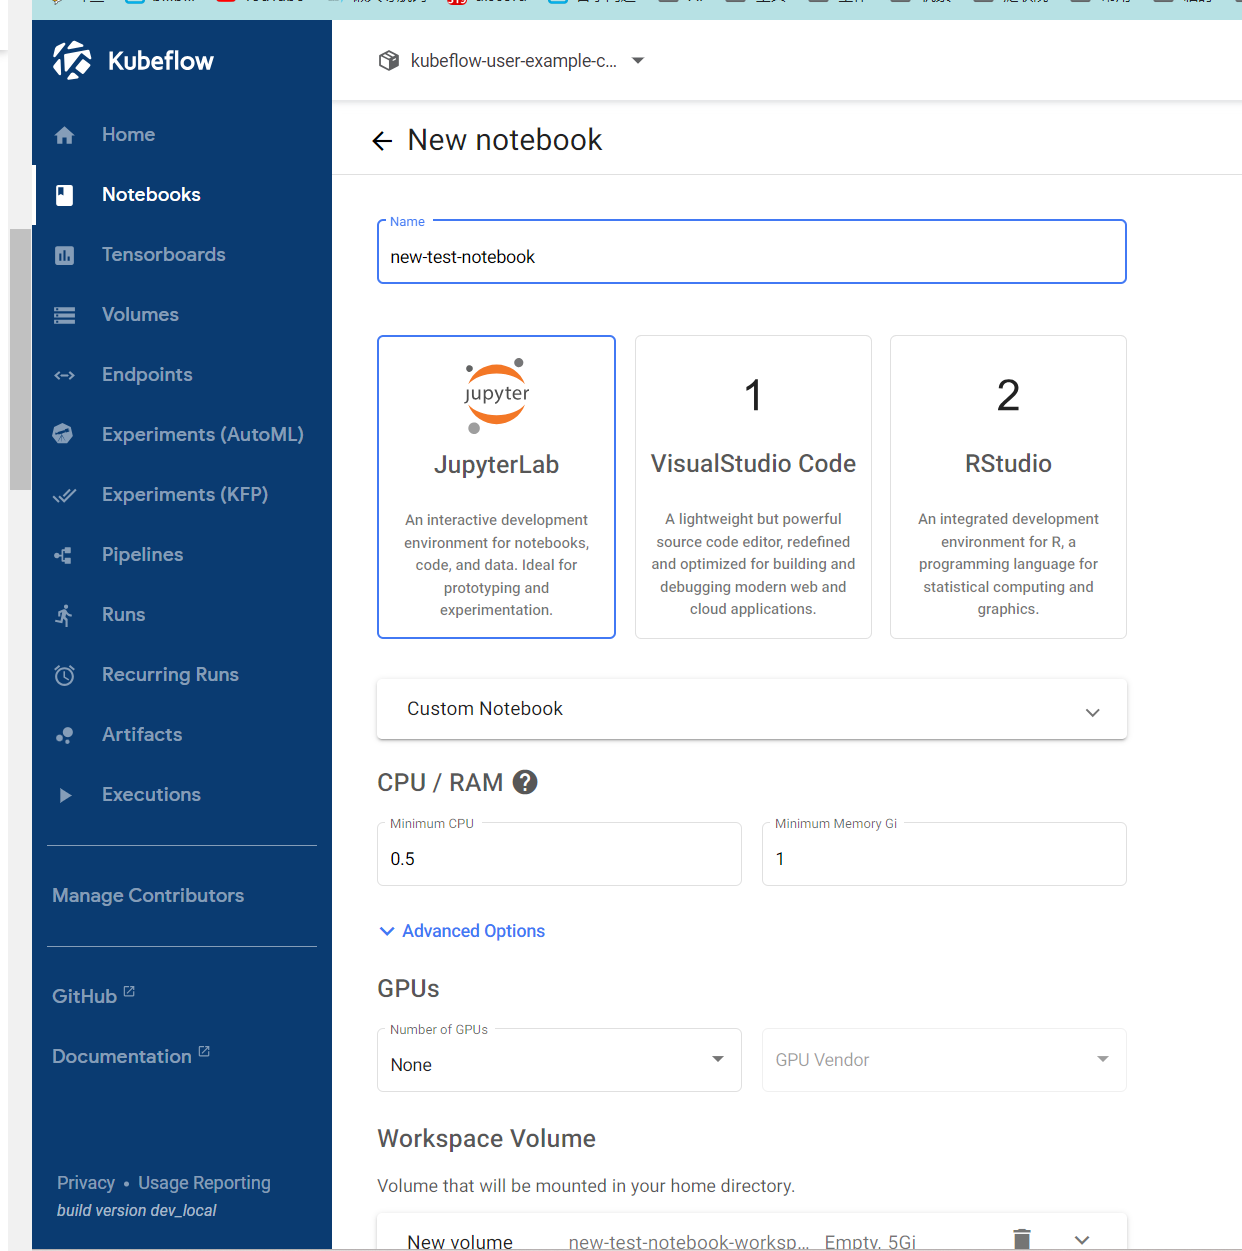The image size is (1242, 1251).
Task: Select the VisualStudio Code server type card
Action: click(x=753, y=487)
